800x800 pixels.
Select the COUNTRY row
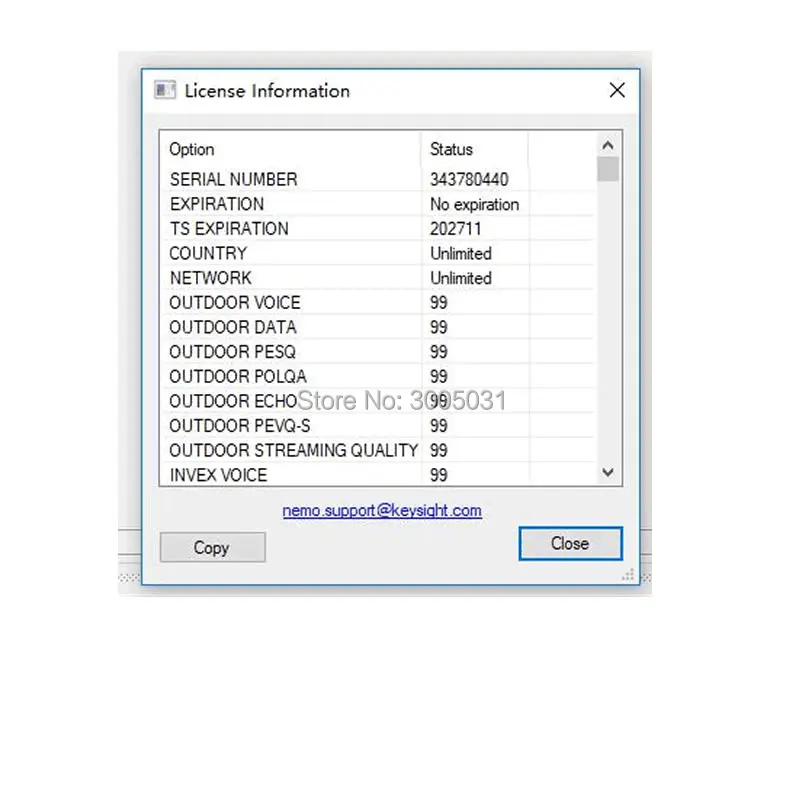(377, 253)
